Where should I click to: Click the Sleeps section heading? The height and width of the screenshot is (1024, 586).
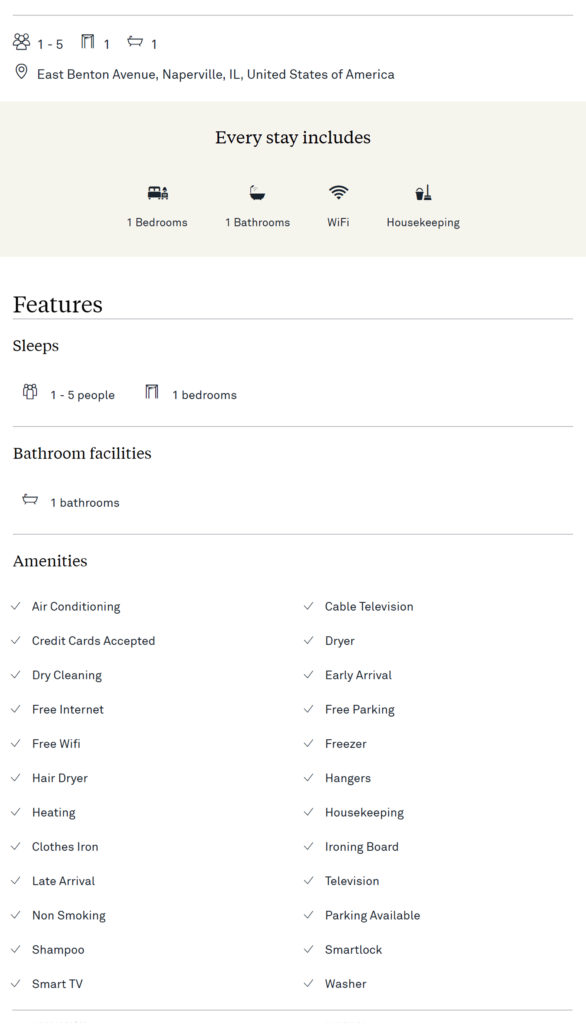point(36,345)
